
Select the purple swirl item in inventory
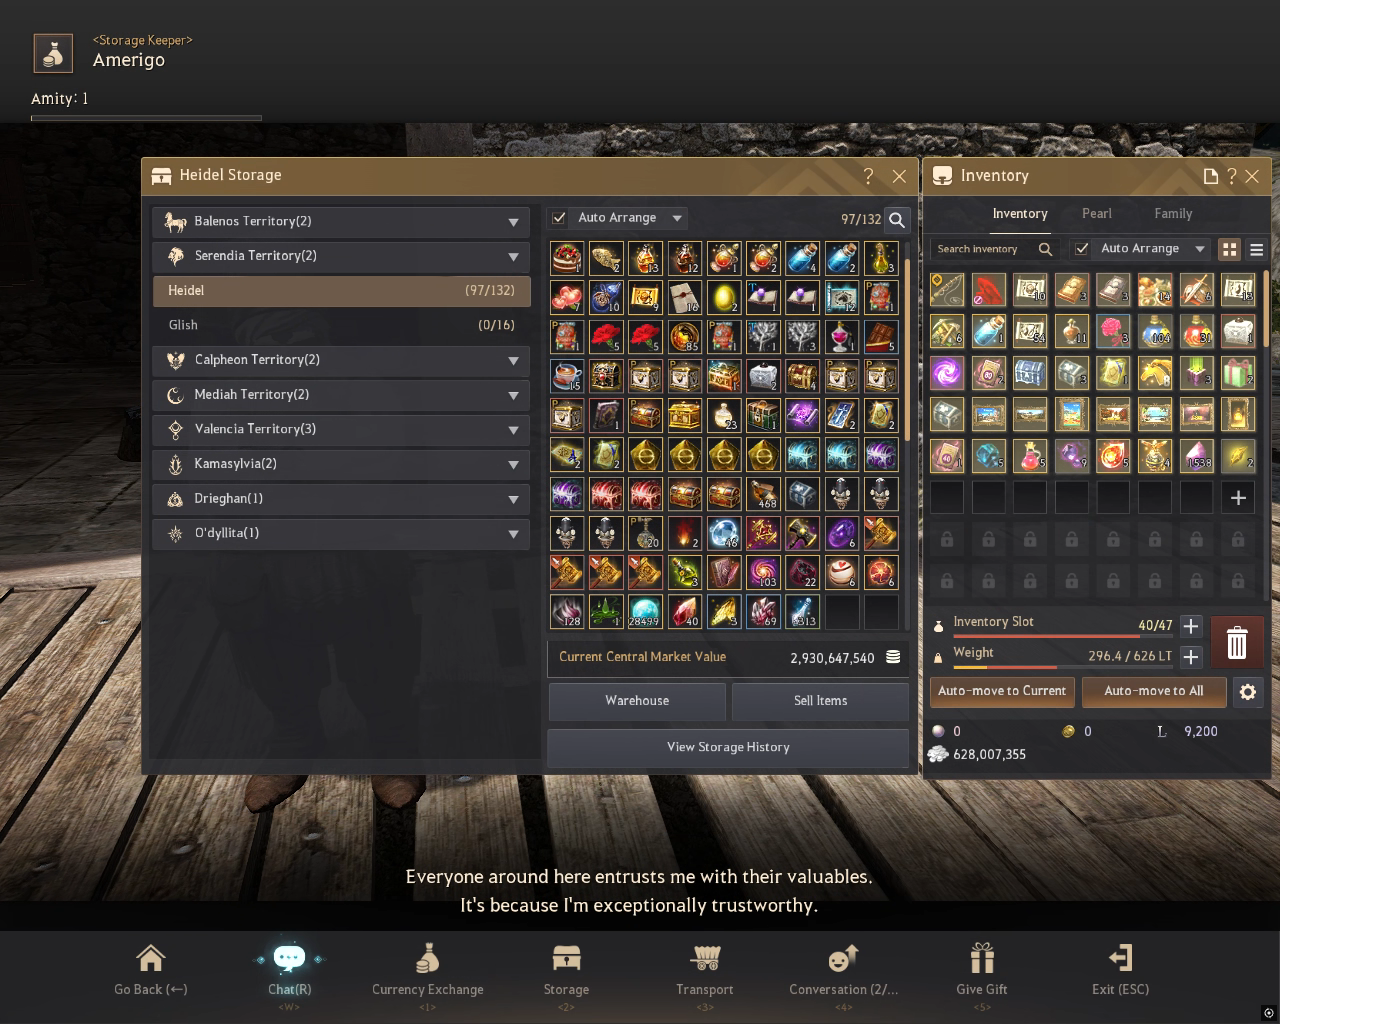pos(947,373)
